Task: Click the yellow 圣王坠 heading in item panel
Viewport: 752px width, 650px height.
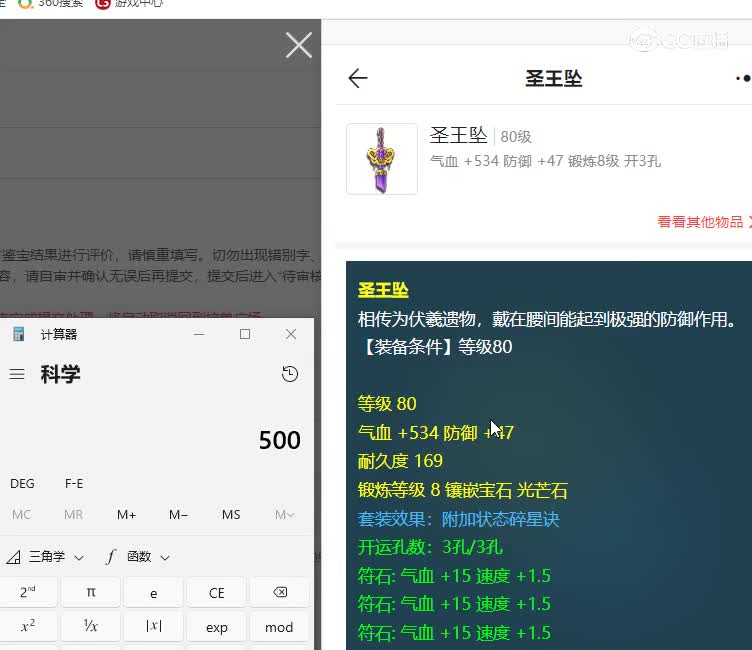Action: [x=383, y=290]
